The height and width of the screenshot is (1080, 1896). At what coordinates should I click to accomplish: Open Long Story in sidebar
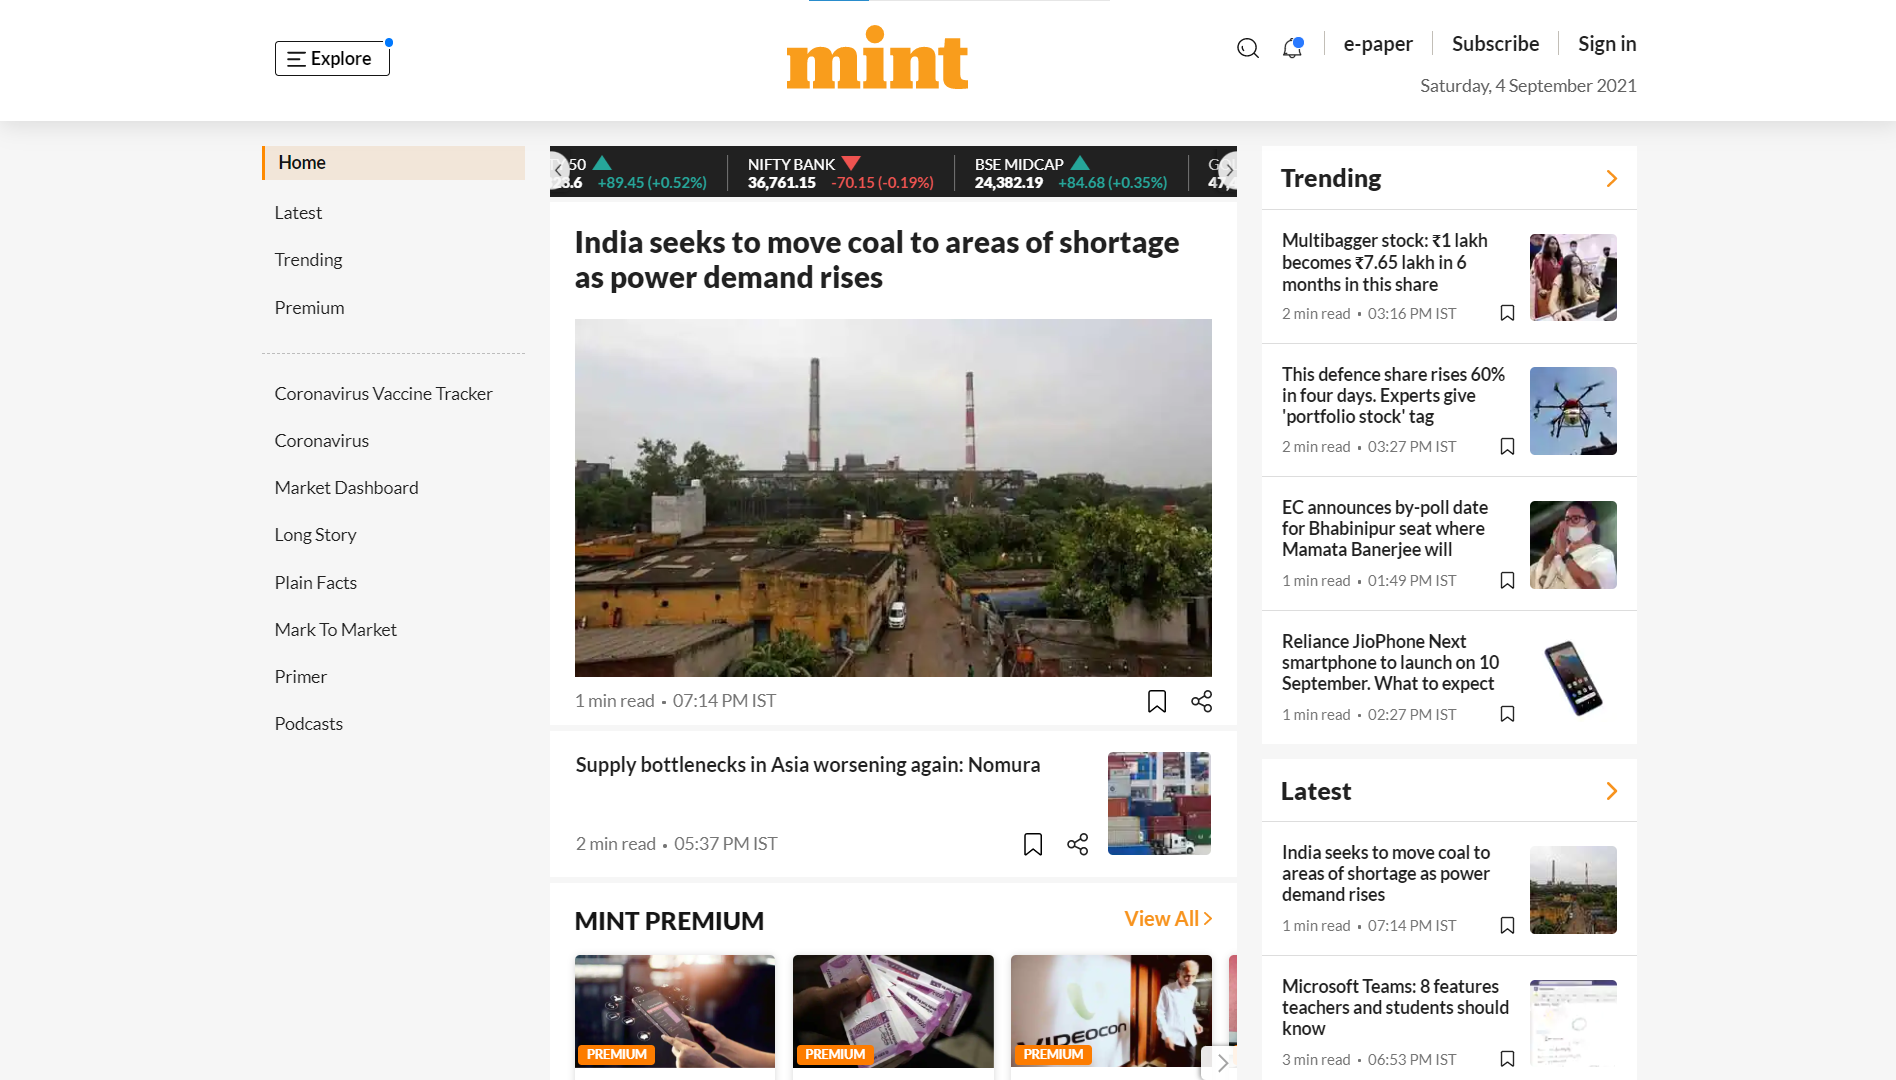(x=315, y=534)
